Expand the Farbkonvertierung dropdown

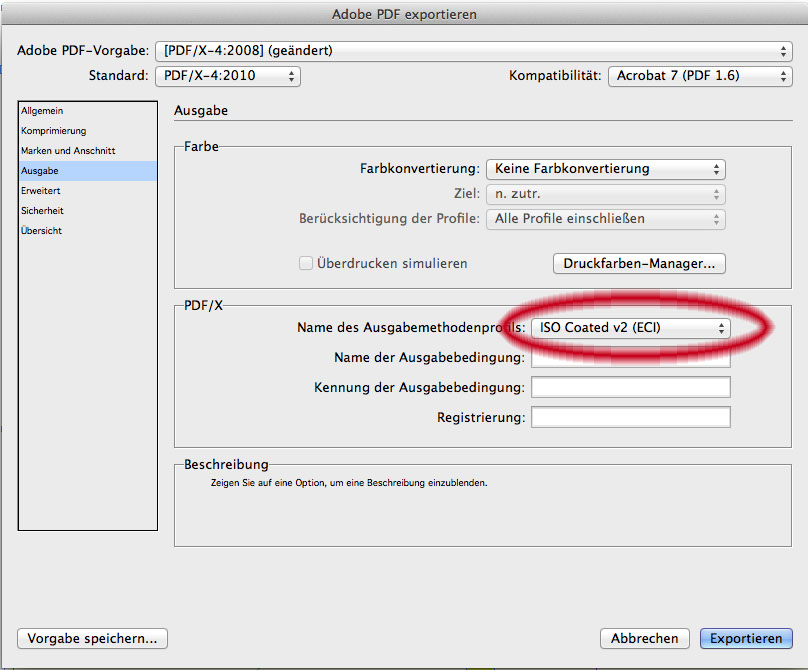click(605, 169)
